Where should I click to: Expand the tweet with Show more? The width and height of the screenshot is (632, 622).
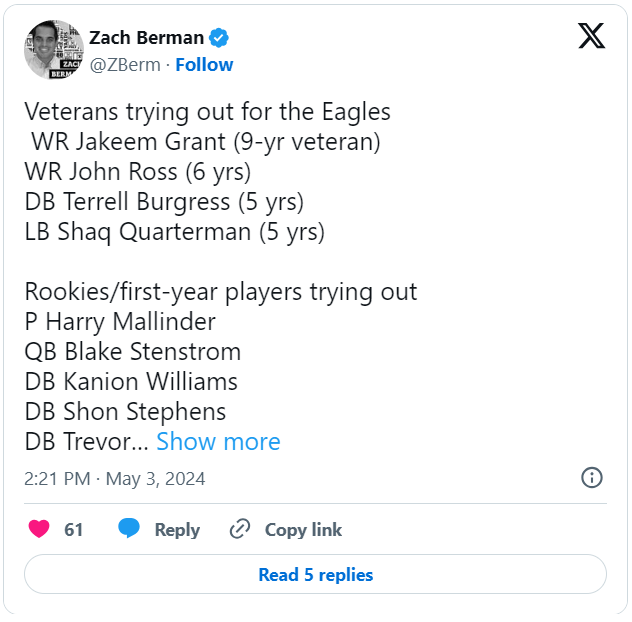pos(218,442)
